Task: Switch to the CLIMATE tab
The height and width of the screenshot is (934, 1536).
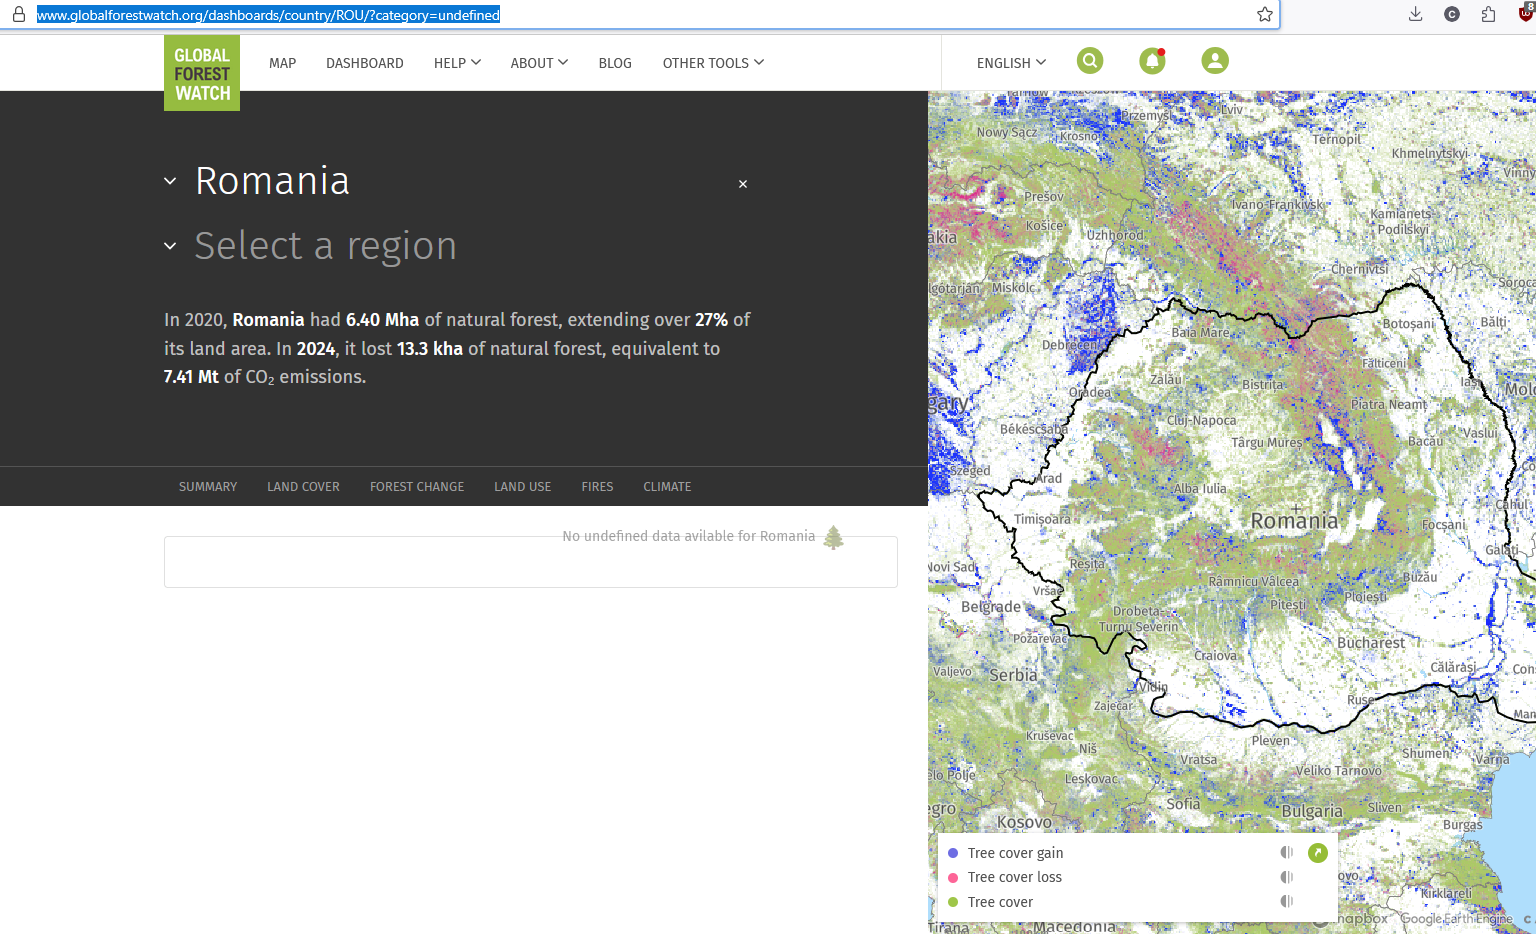Action: [x=667, y=487]
